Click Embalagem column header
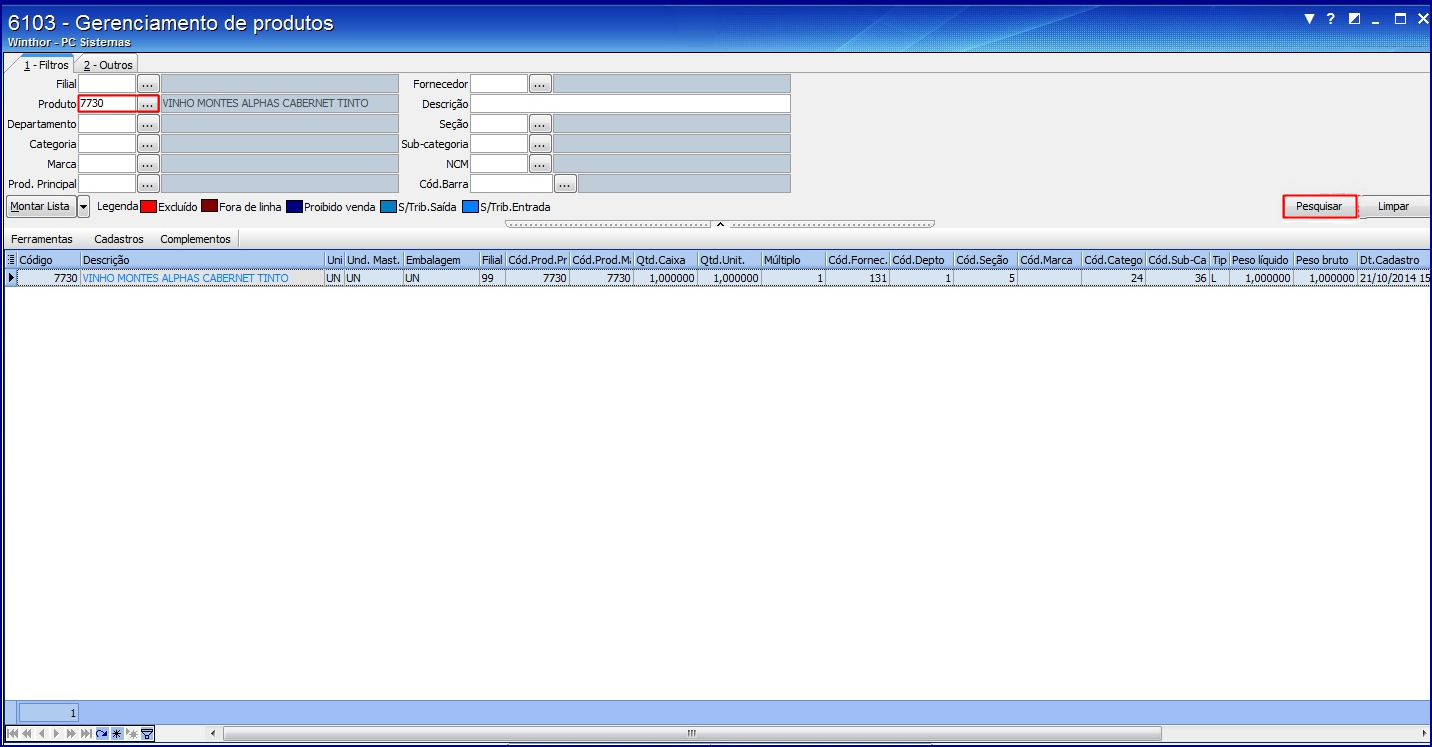1432x747 pixels. [x=441, y=260]
